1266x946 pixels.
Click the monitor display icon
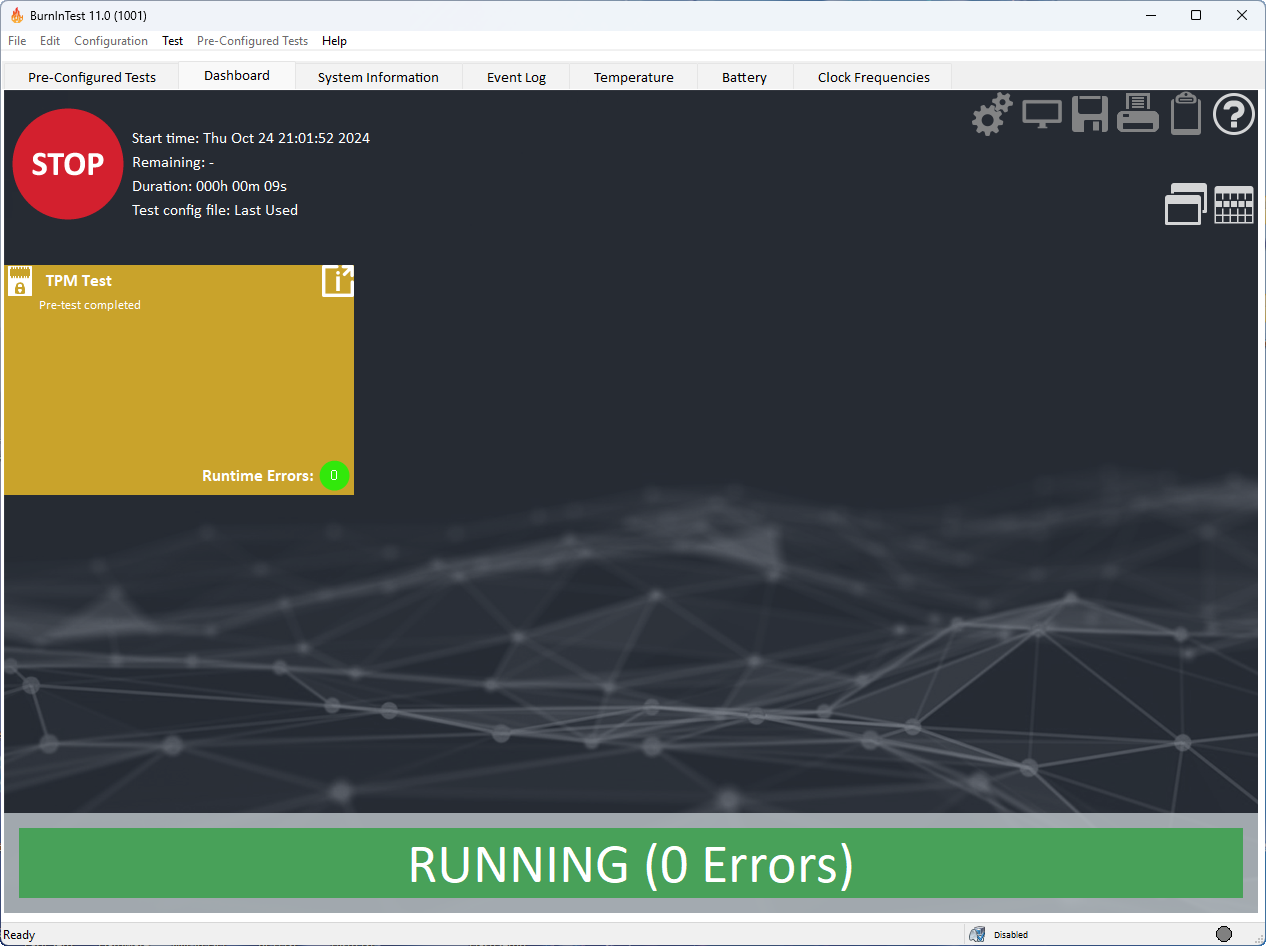[1042, 114]
